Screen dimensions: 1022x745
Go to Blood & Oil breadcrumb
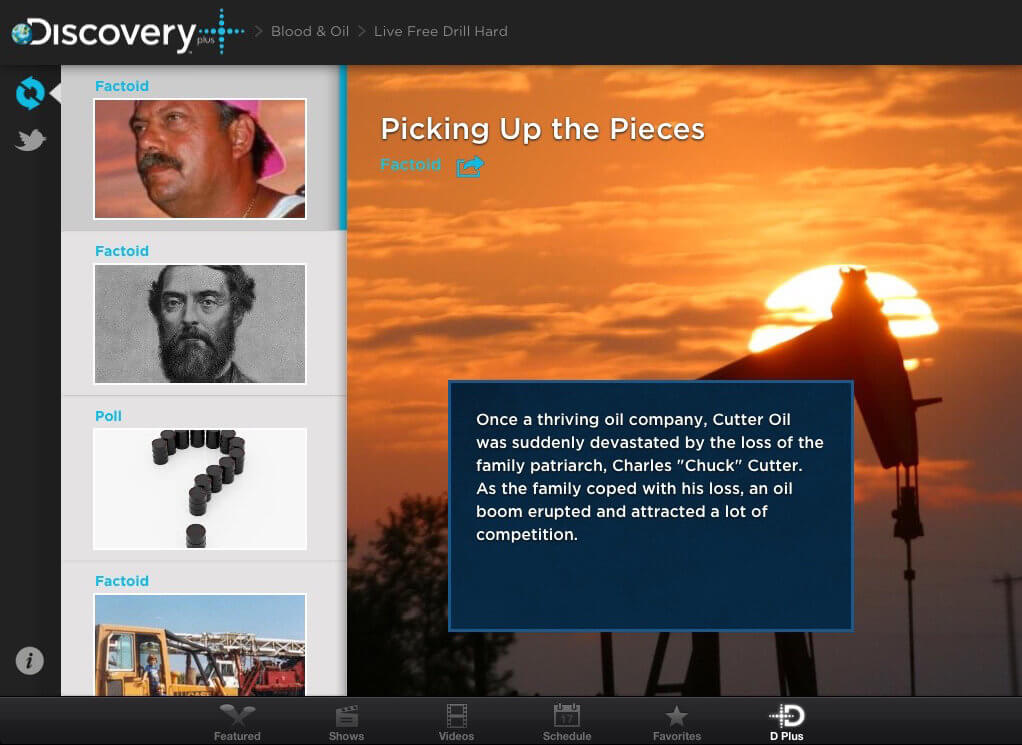pyautogui.click(x=310, y=31)
